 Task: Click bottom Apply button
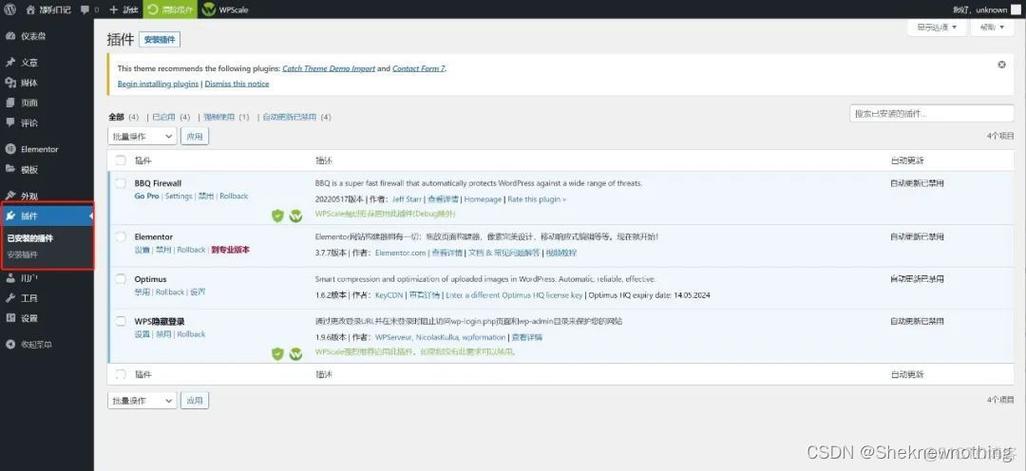(x=195, y=400)
